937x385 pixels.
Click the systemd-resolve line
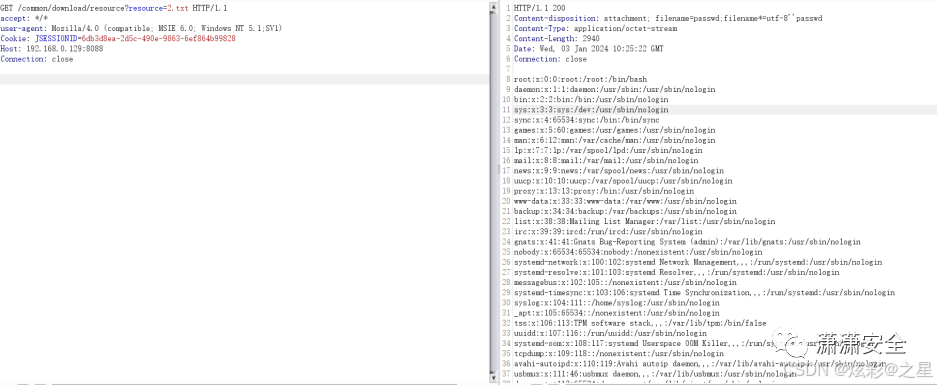(676, 273)
